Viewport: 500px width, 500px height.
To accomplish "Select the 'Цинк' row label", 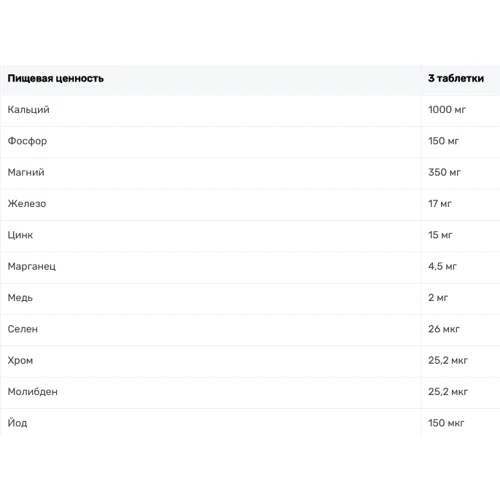I will click(20, 235).
